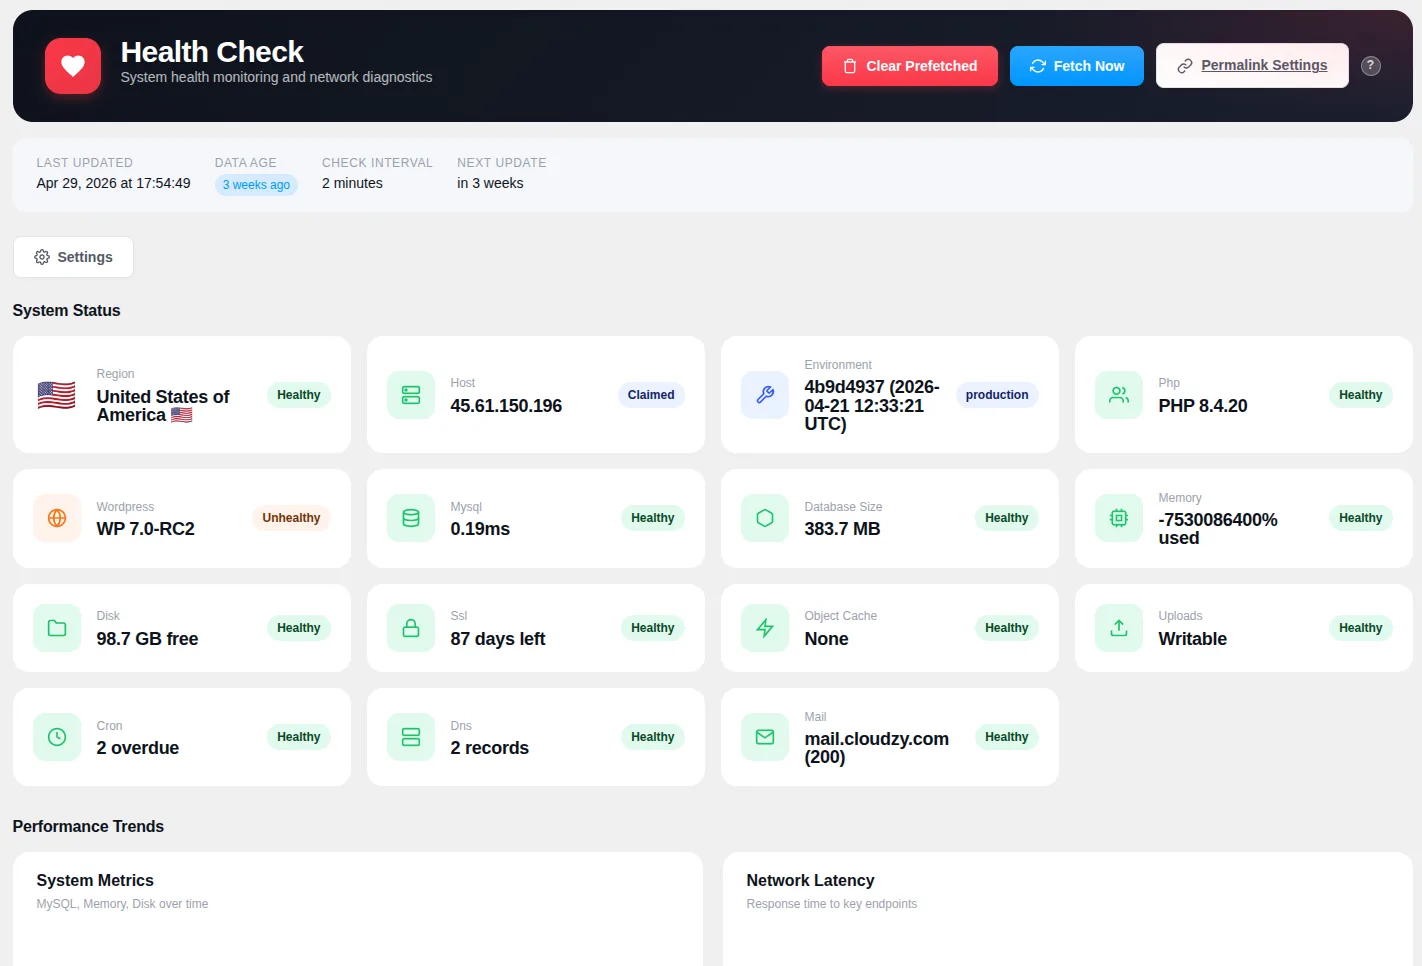Screen dimensions: 1422x966
Task: Click the Uploads upload-arrow icon
Action: (1119, 628)
